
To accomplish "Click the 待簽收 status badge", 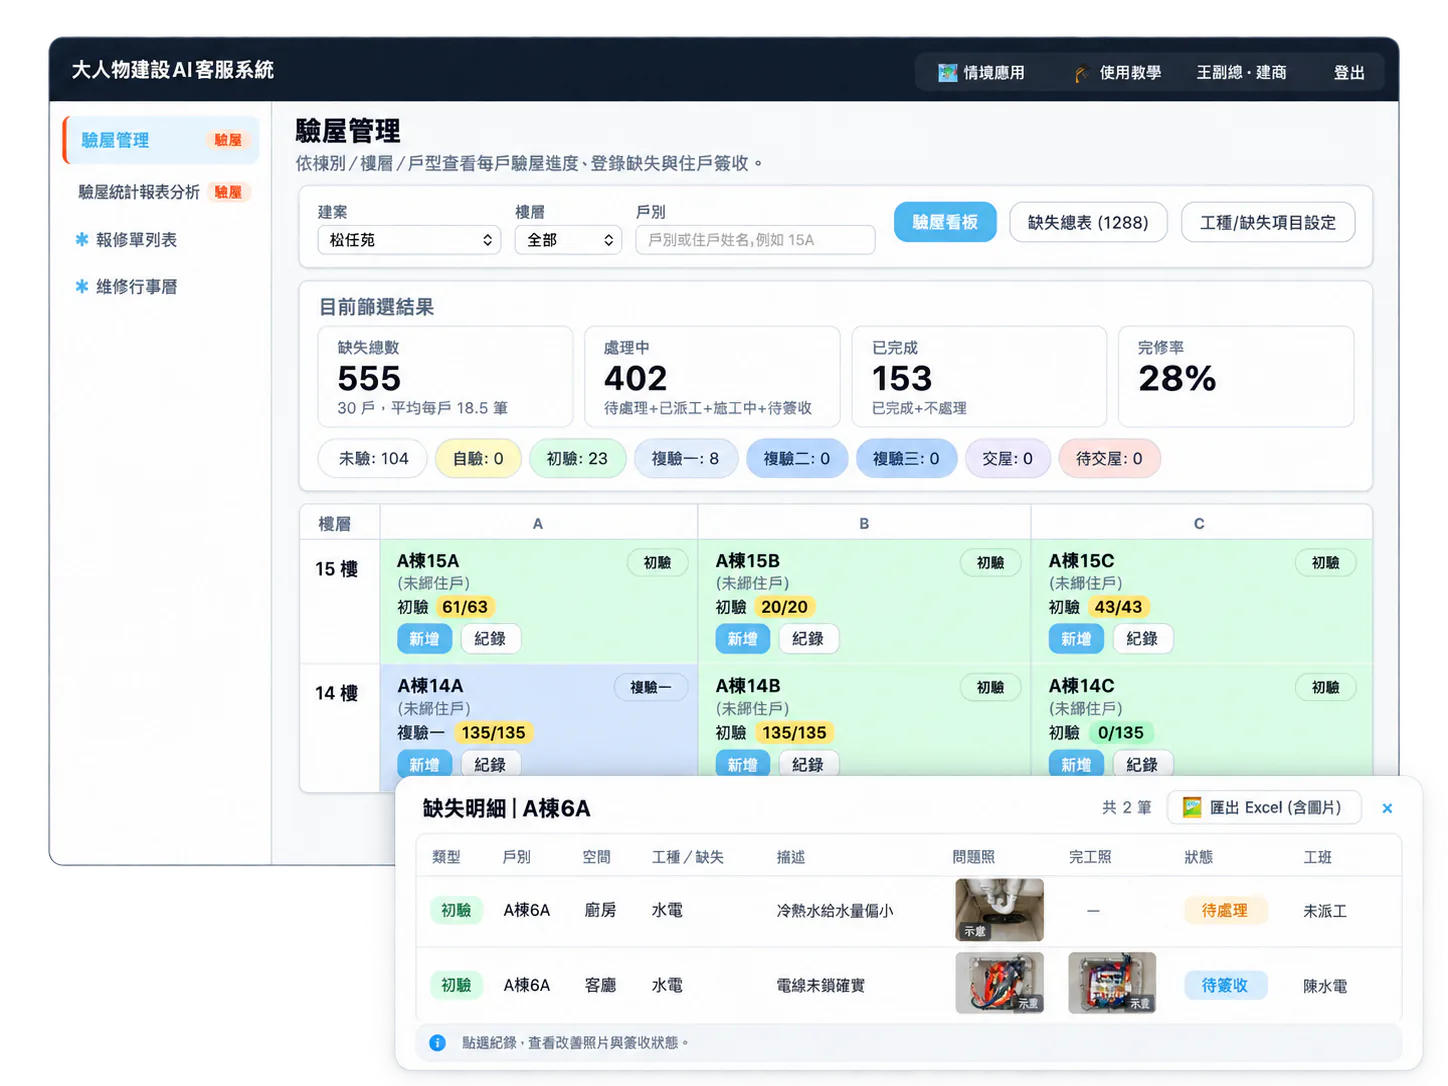I will point(1224,985).
